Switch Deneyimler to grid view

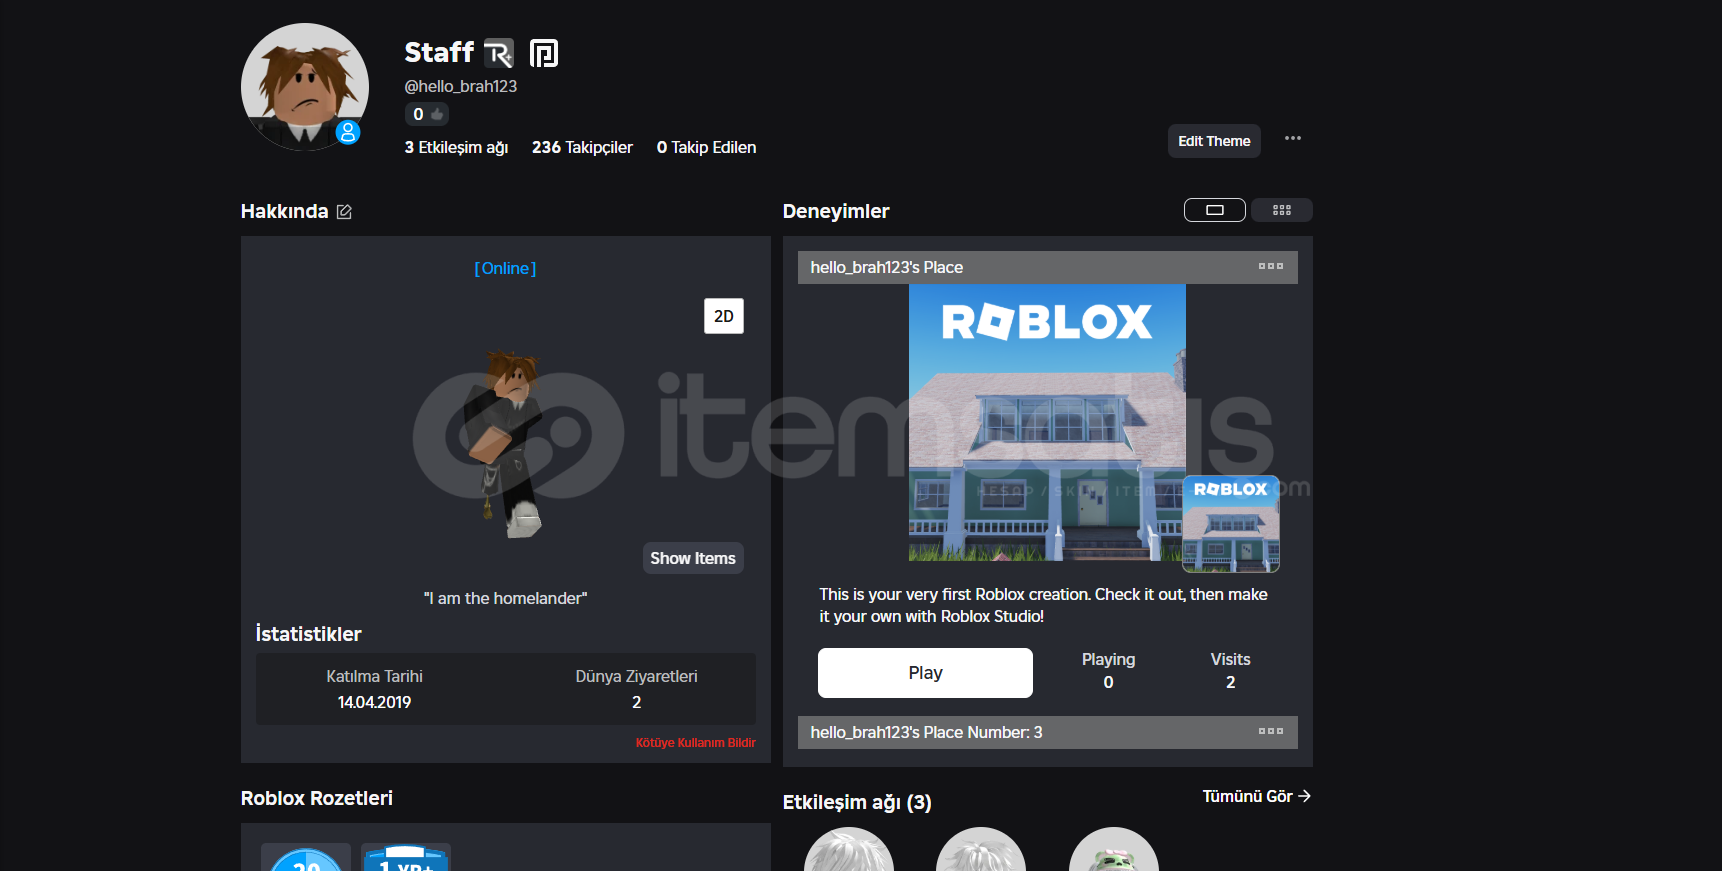(x=1282, y=210)
